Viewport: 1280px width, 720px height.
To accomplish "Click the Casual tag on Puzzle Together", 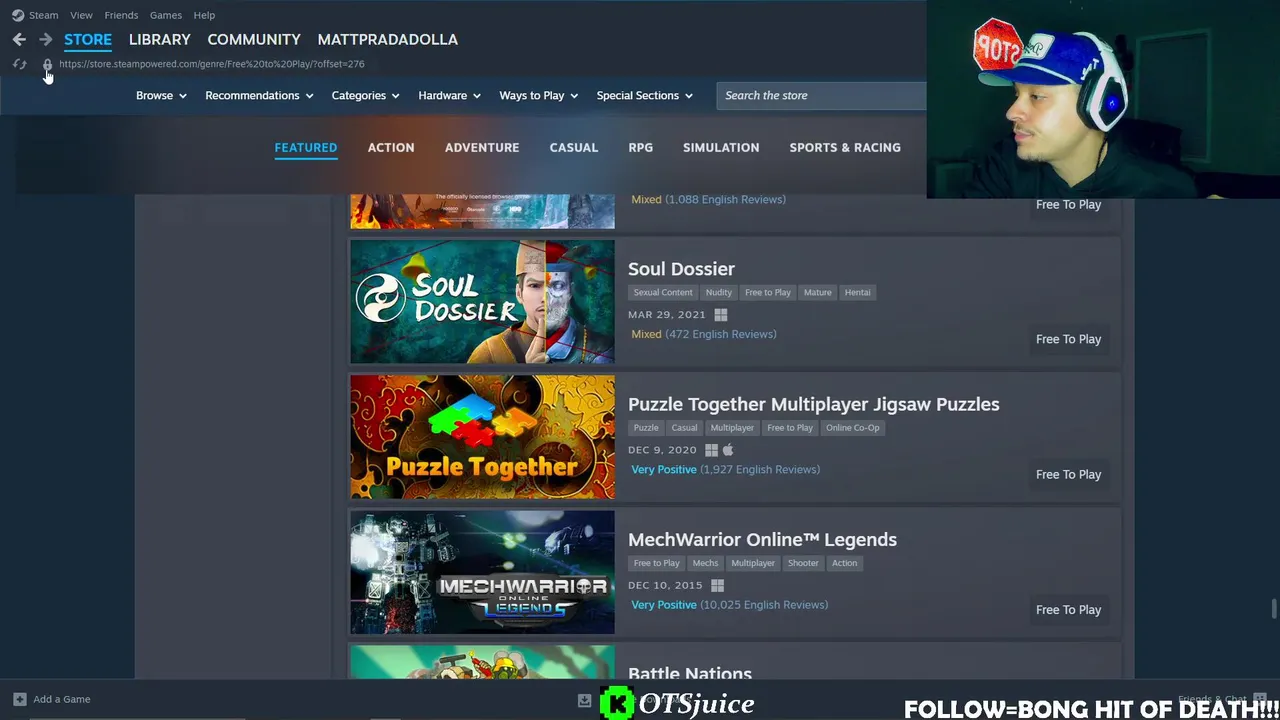I will coord(684,427).
